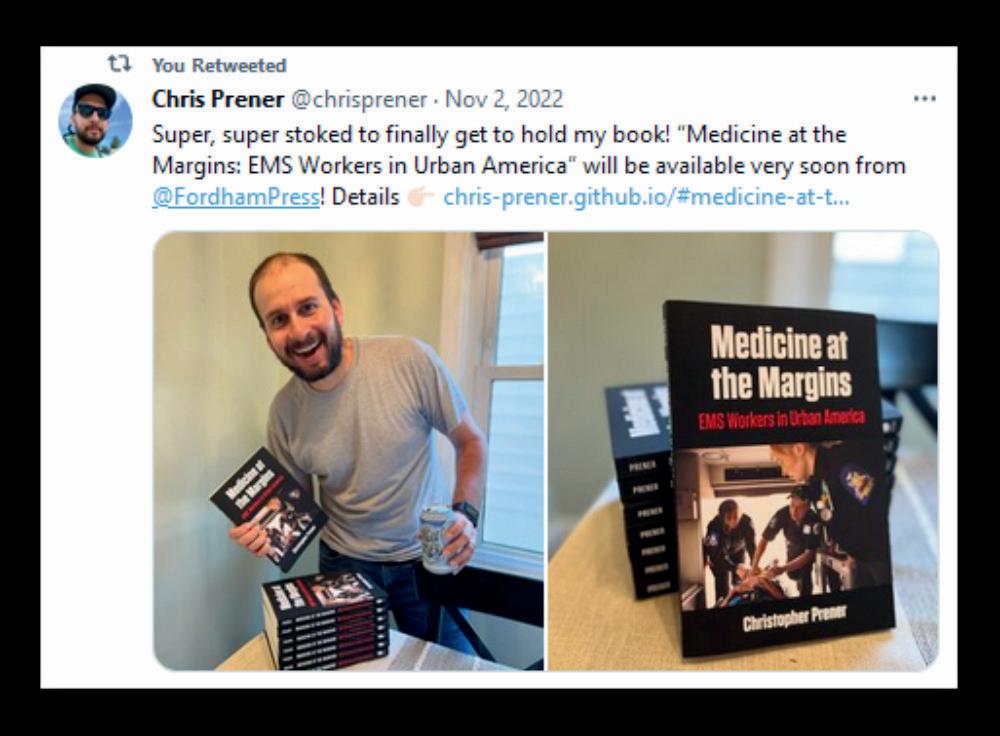The width and height of the screenshot is (1000, 736).
Task: Follow the @FordhamPress mention link
Action: click(x=235, y=197)
